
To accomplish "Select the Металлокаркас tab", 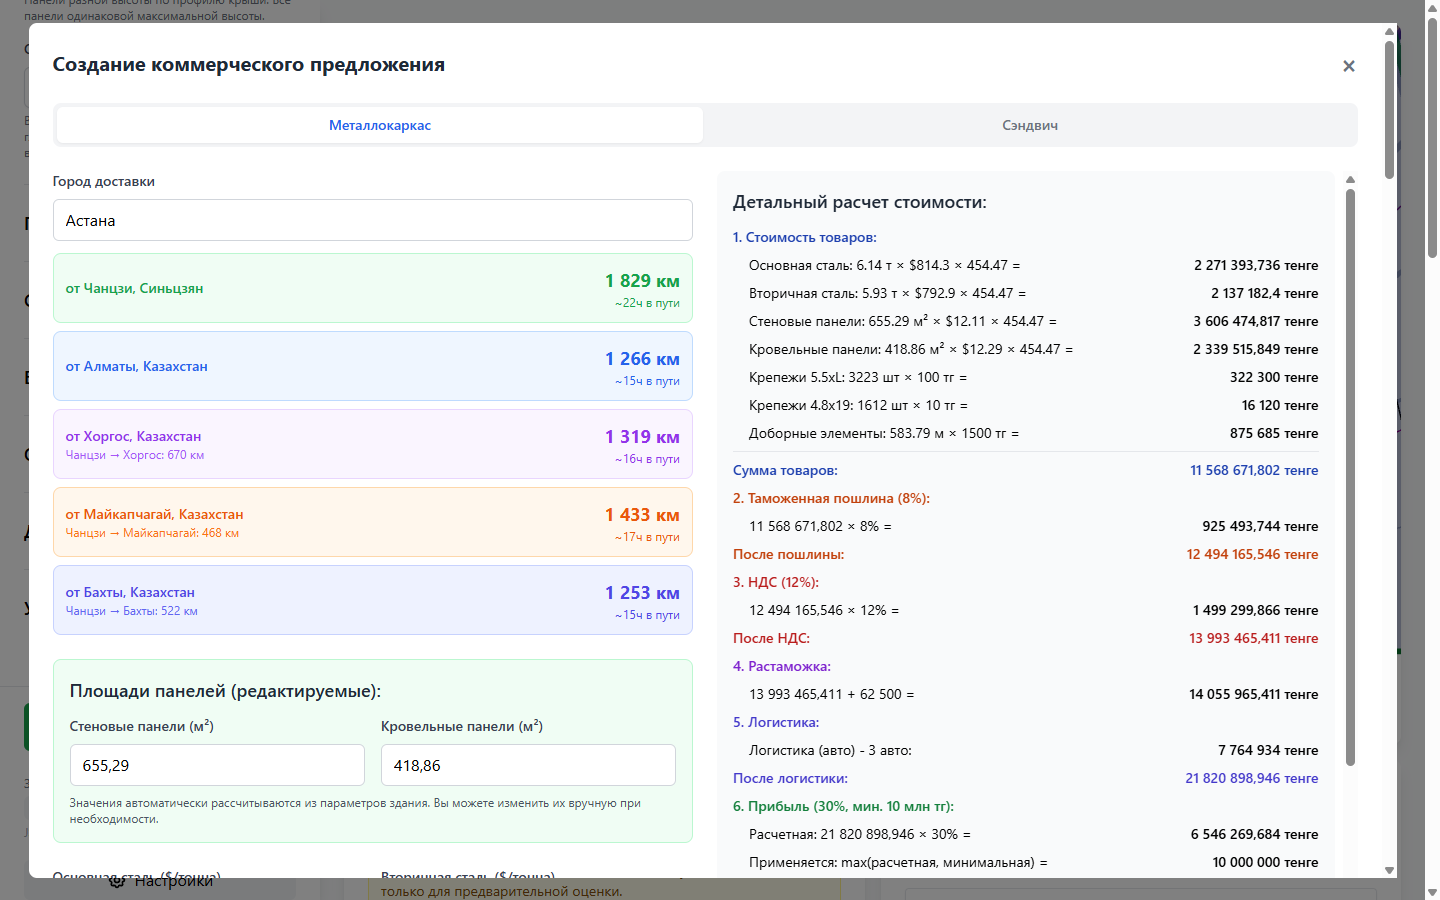I will click(x=380, y=125).
